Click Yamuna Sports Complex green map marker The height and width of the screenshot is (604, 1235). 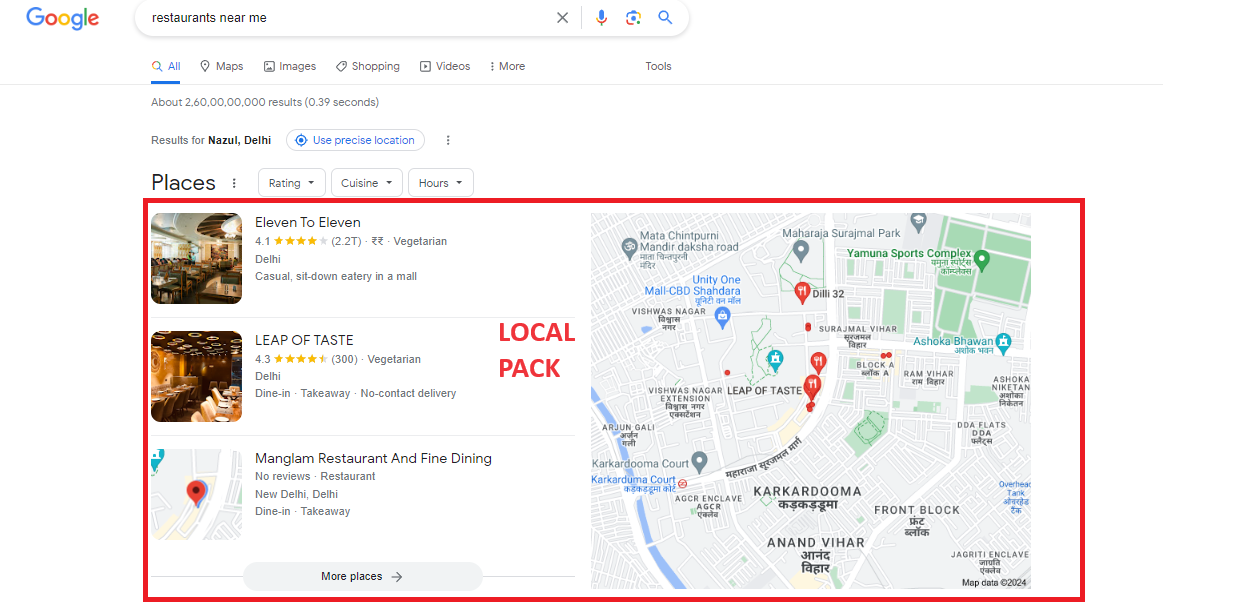click(x=981, y=260)
